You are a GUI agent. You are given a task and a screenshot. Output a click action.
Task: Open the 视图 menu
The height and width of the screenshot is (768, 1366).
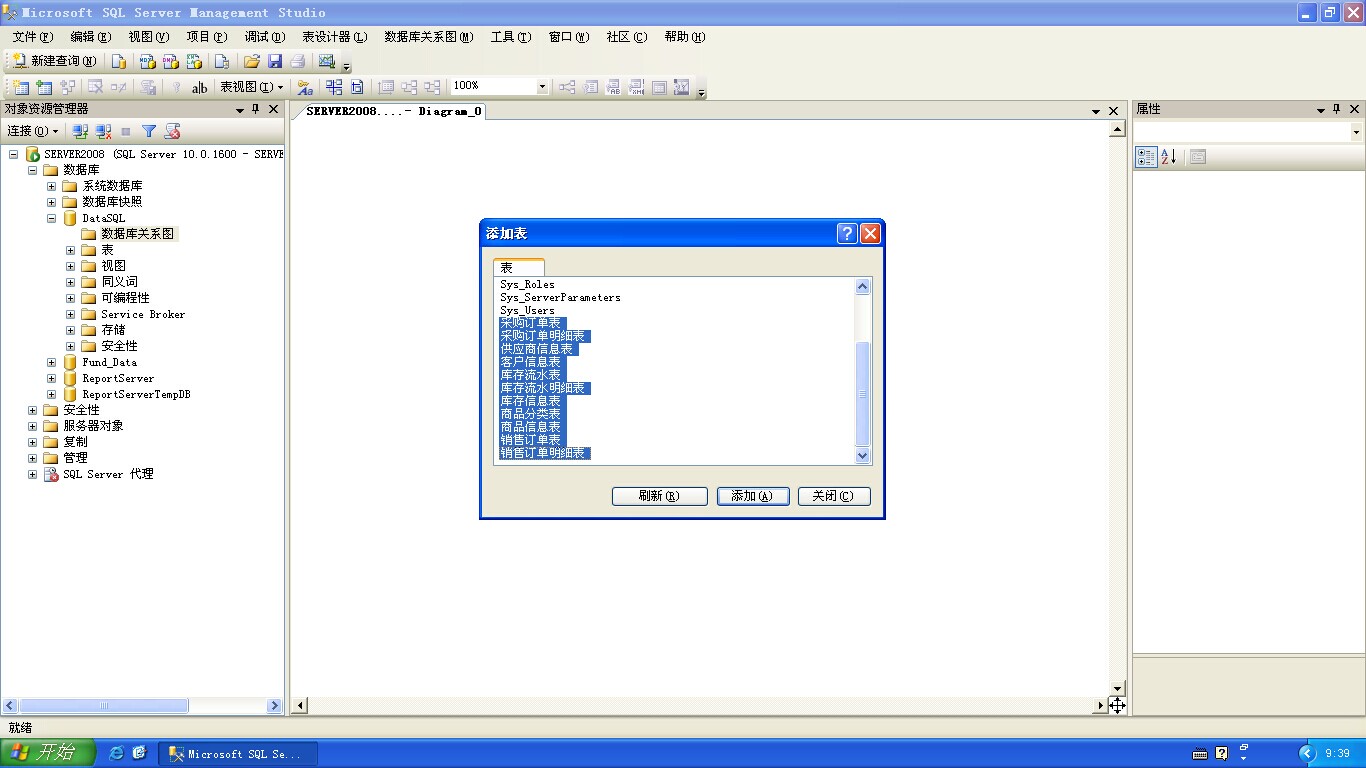pos(148,37)
